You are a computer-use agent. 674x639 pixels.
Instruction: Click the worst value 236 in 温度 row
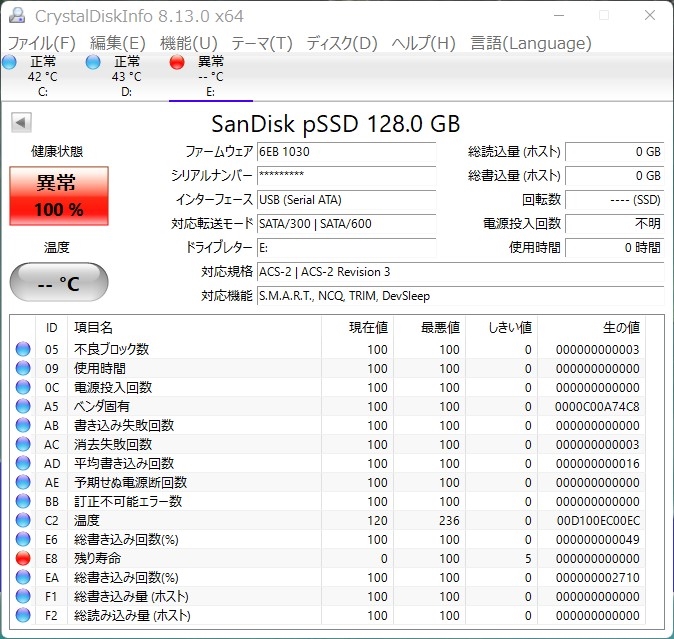pyautogui.click(x=449, y=521)
